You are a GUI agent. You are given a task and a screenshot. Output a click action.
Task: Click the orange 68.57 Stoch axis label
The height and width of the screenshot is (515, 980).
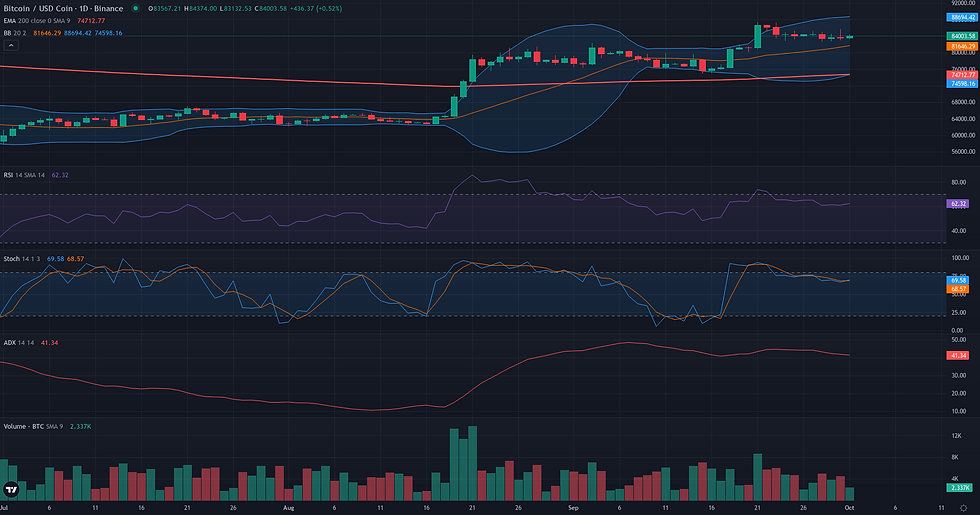(958, 289)
